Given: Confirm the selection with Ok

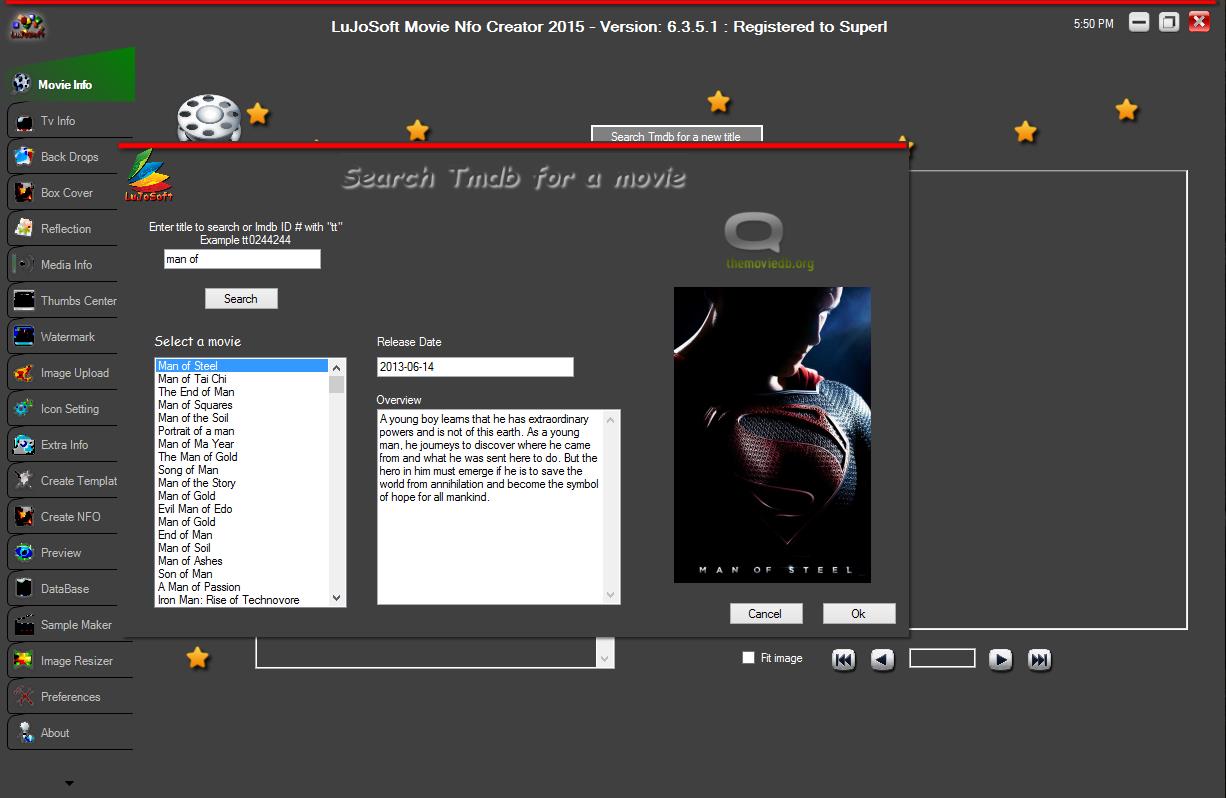Looking at the screenshot, I should click(x=858, y=614).
